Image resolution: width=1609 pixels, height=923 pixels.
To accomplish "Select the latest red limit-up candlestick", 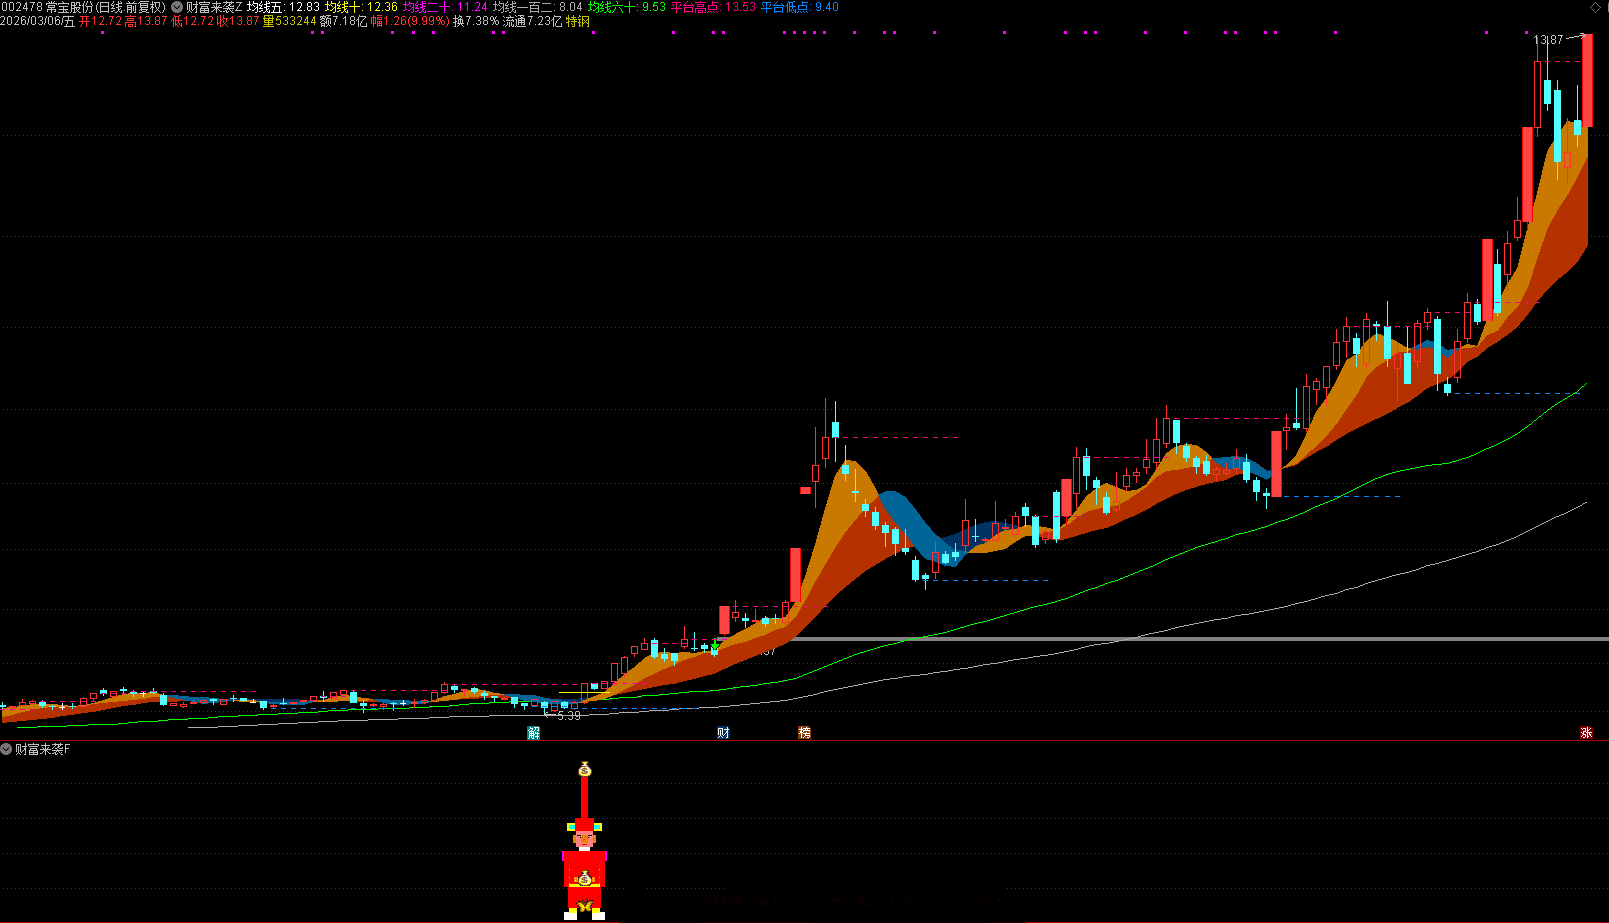I will 1587,80.
